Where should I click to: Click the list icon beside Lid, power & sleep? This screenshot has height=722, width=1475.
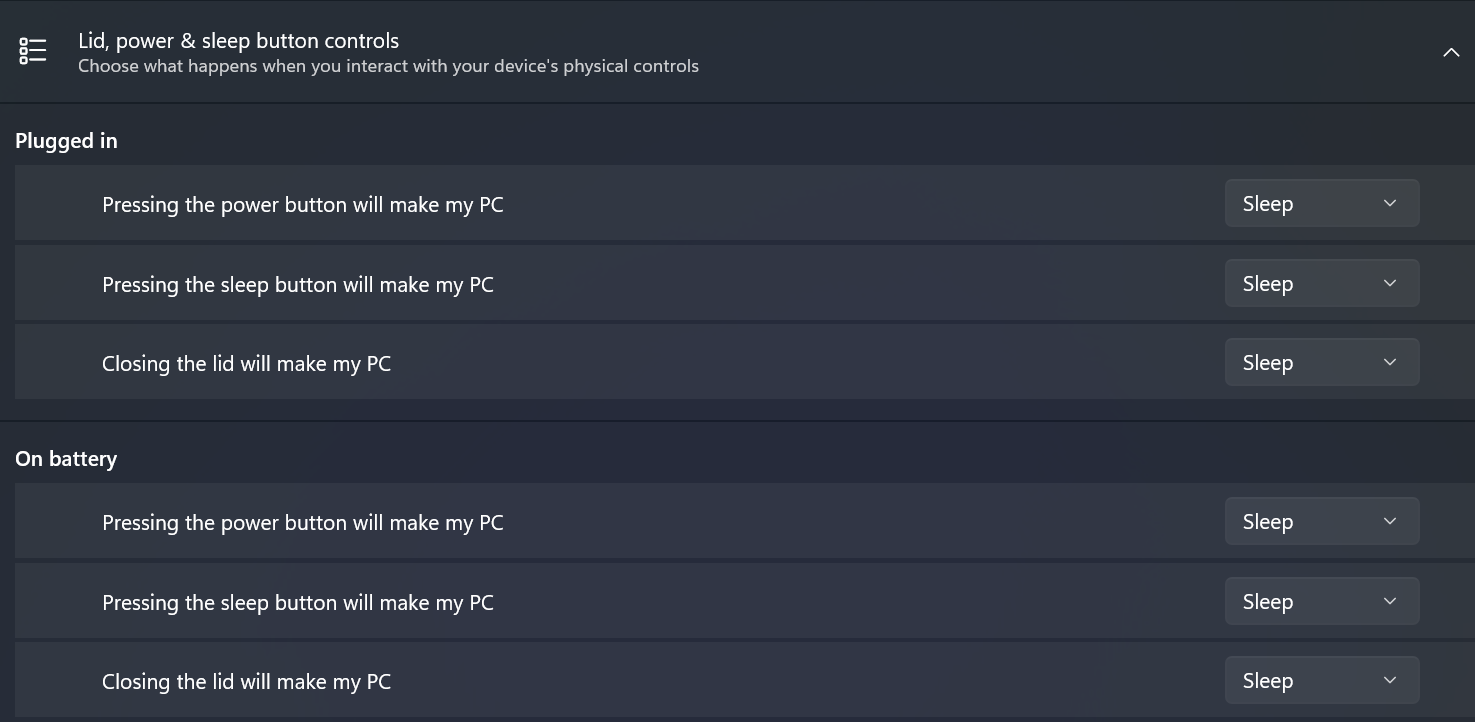tap(33, 51)
